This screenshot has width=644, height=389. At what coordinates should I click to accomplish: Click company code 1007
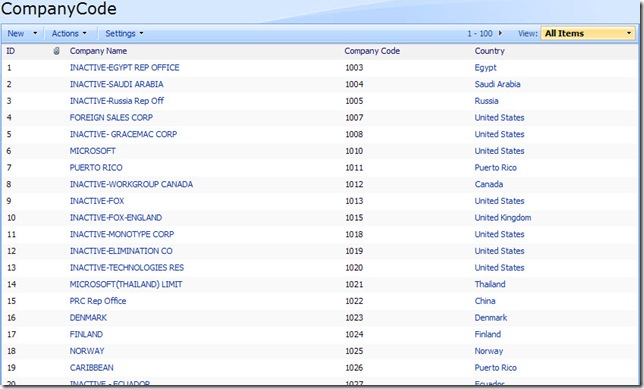(x=354, y=117)
